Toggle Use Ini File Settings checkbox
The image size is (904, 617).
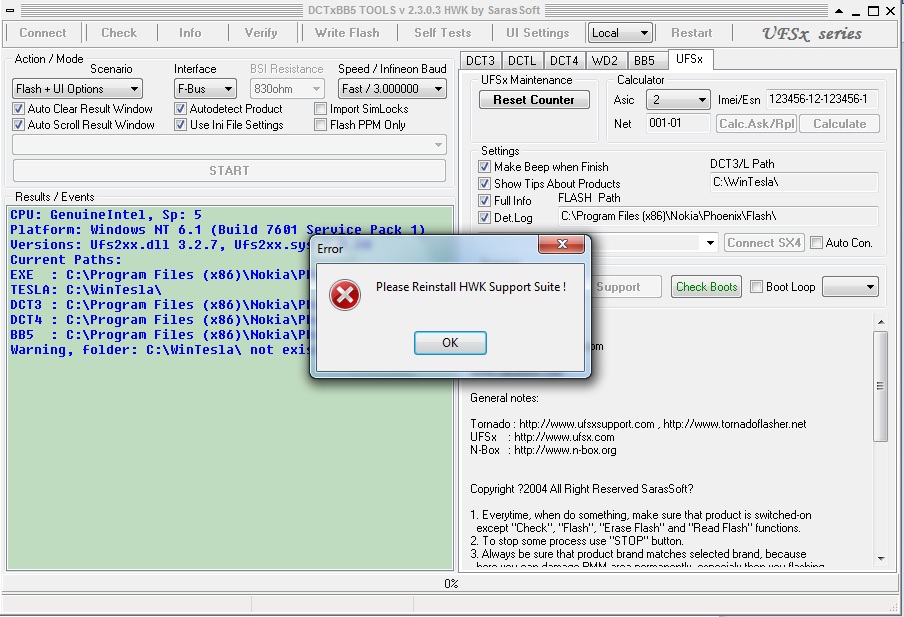[180, 125]
